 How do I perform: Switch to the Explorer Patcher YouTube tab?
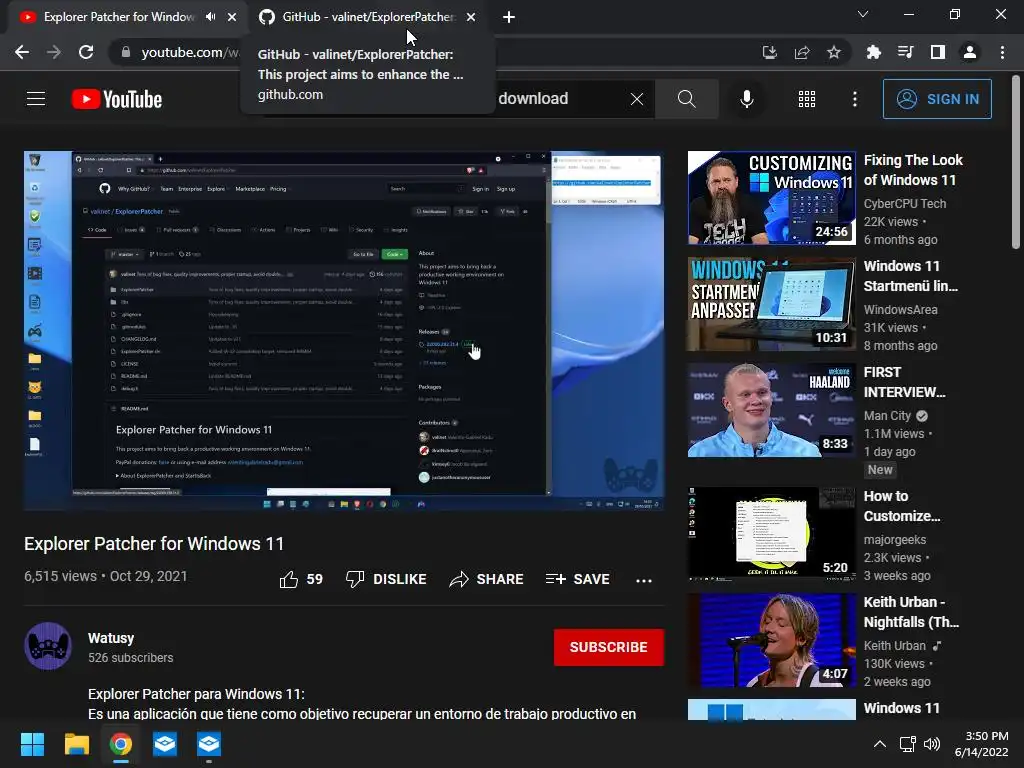click(119, 17)
